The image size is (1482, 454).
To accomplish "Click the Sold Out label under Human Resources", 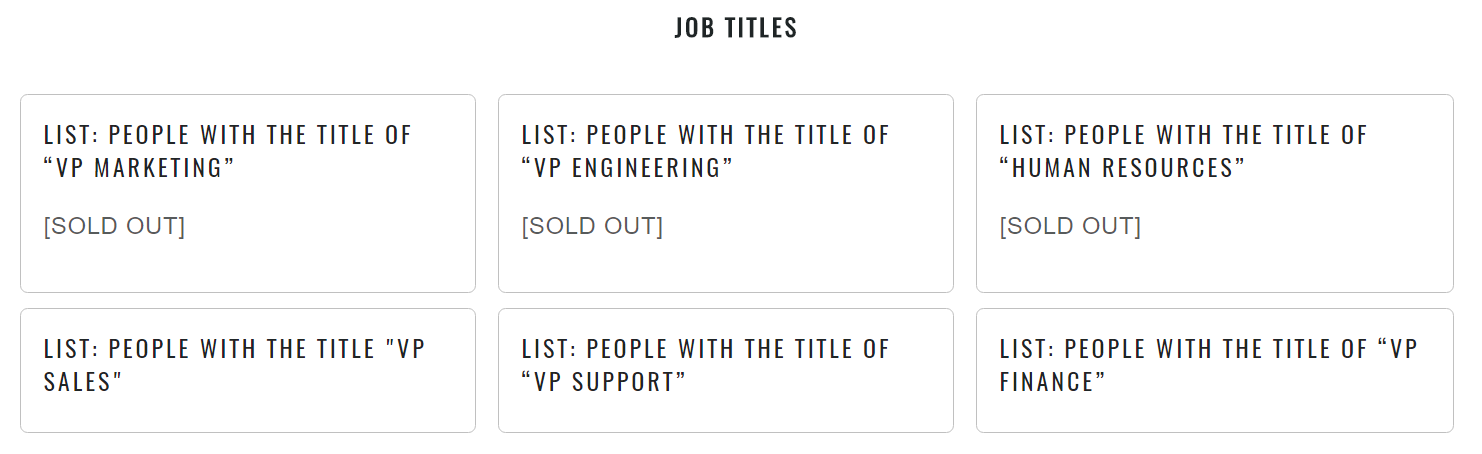I will [x=1070, y=226].
